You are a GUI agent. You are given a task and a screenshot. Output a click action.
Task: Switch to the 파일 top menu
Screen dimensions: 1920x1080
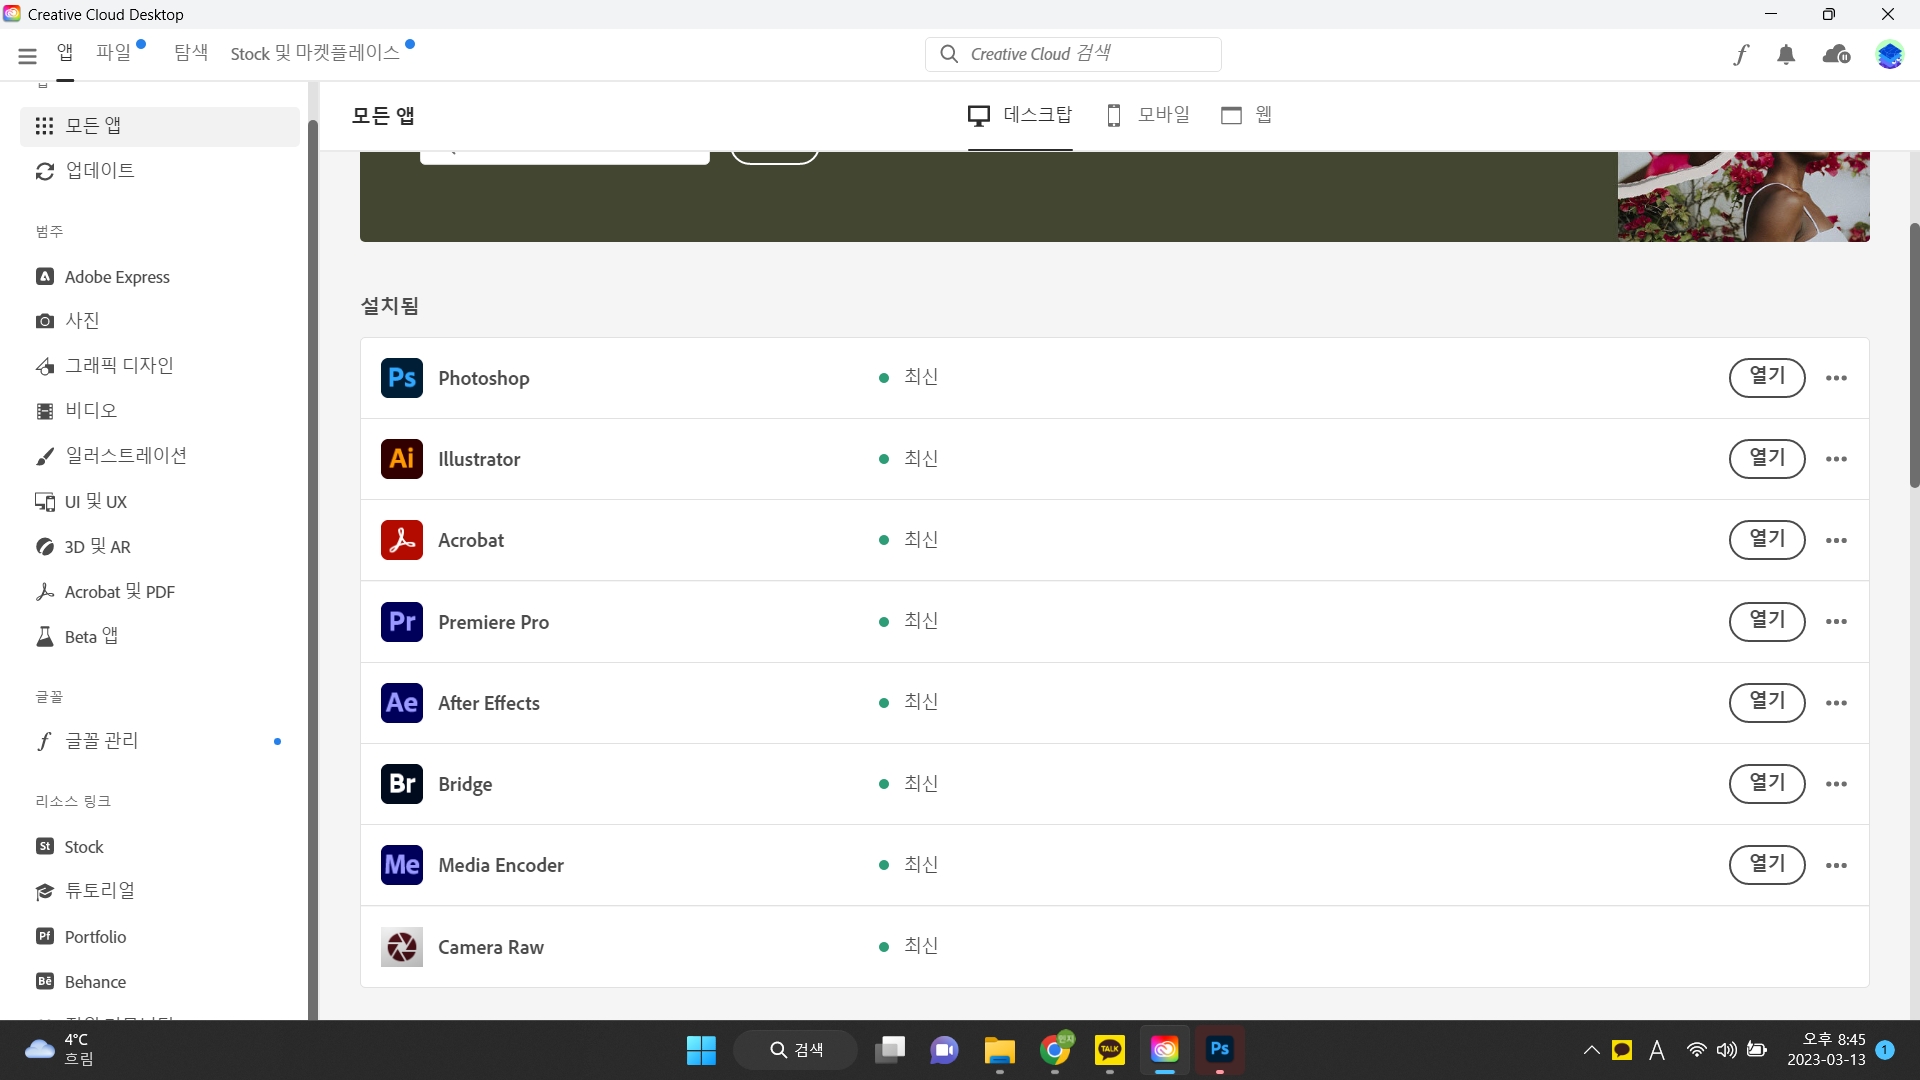point(114,53)
